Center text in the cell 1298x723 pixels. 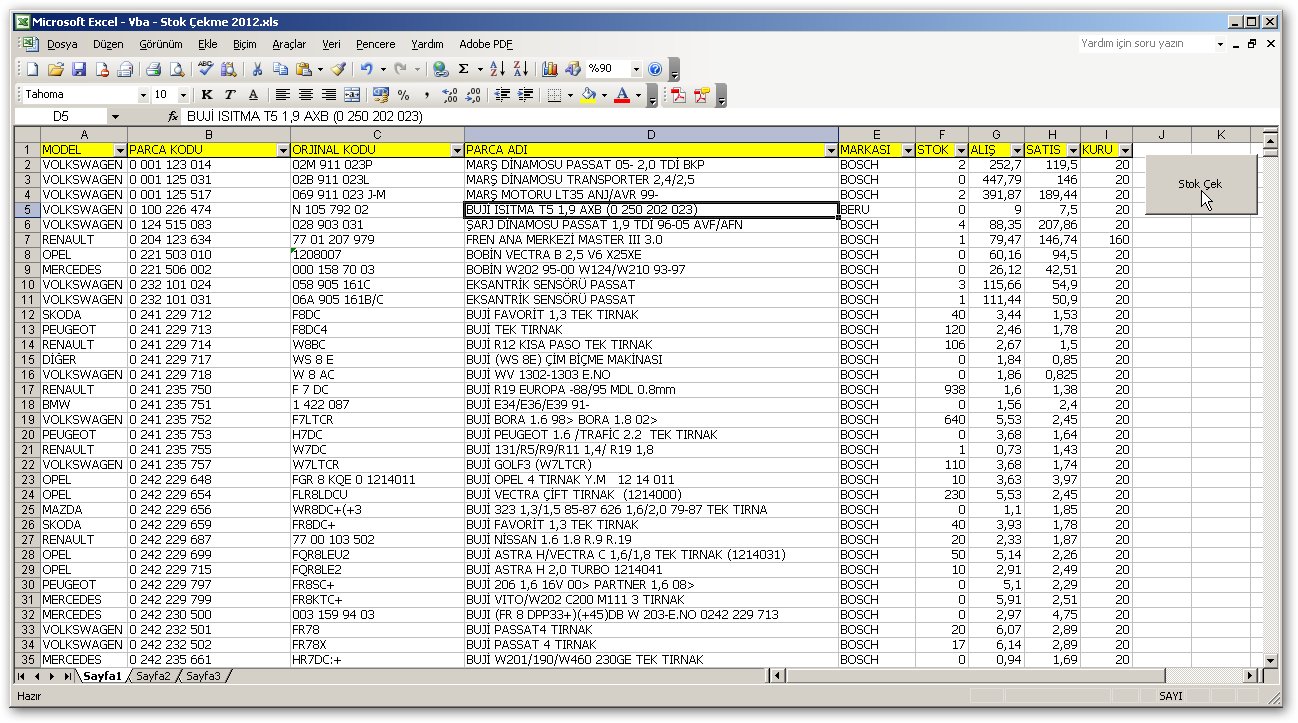pyautogui.click(x=306, y=95)
